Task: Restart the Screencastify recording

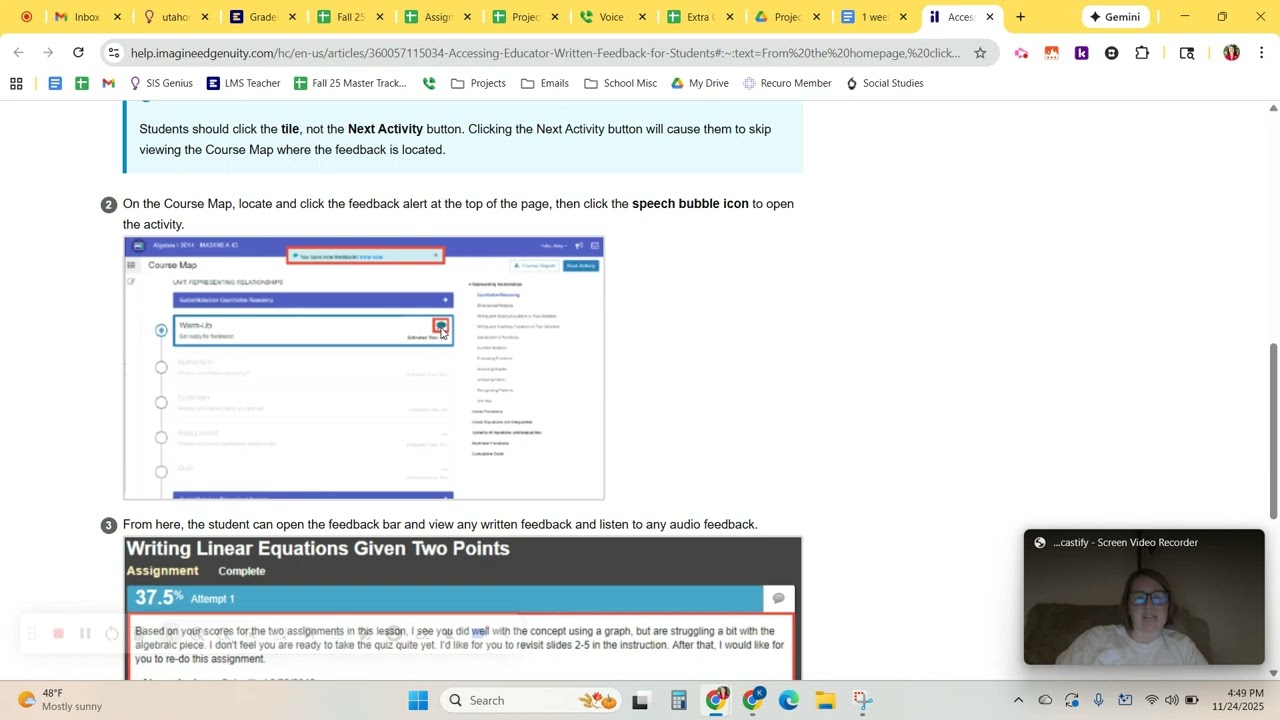Action: click(112, 633)
